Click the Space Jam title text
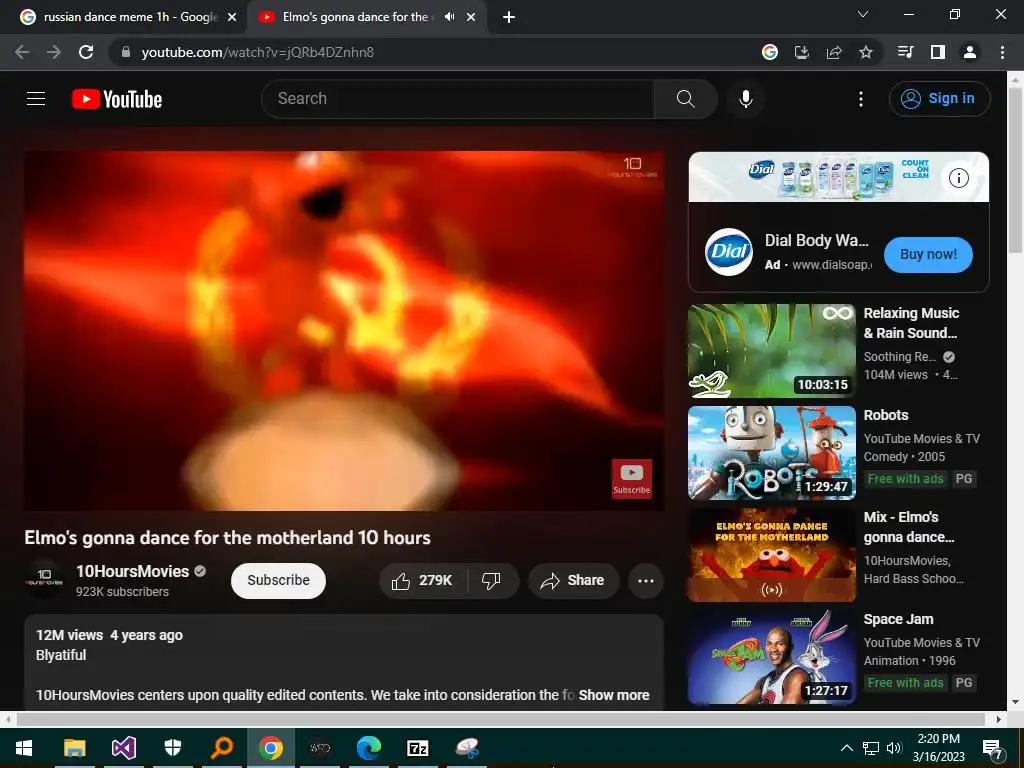 (898, 619)
